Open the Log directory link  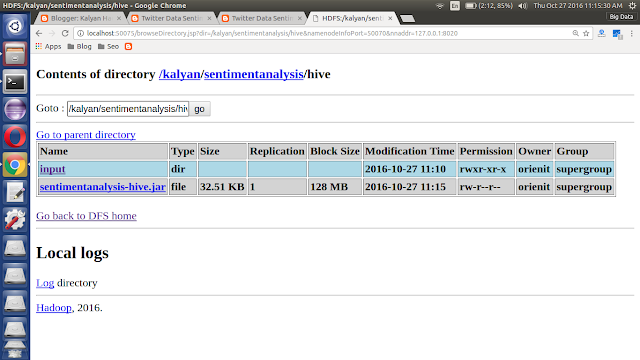tap(45, 283)
